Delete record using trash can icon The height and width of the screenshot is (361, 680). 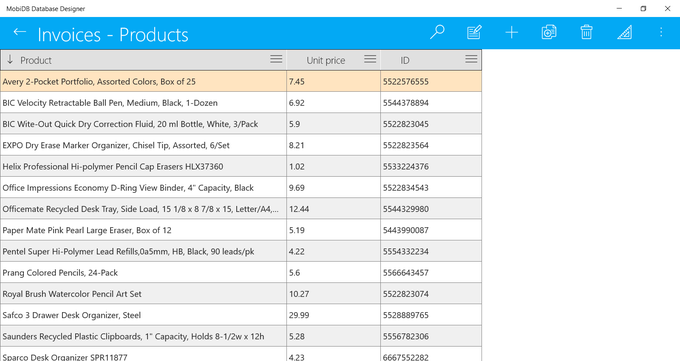click(x=586, y=32)
